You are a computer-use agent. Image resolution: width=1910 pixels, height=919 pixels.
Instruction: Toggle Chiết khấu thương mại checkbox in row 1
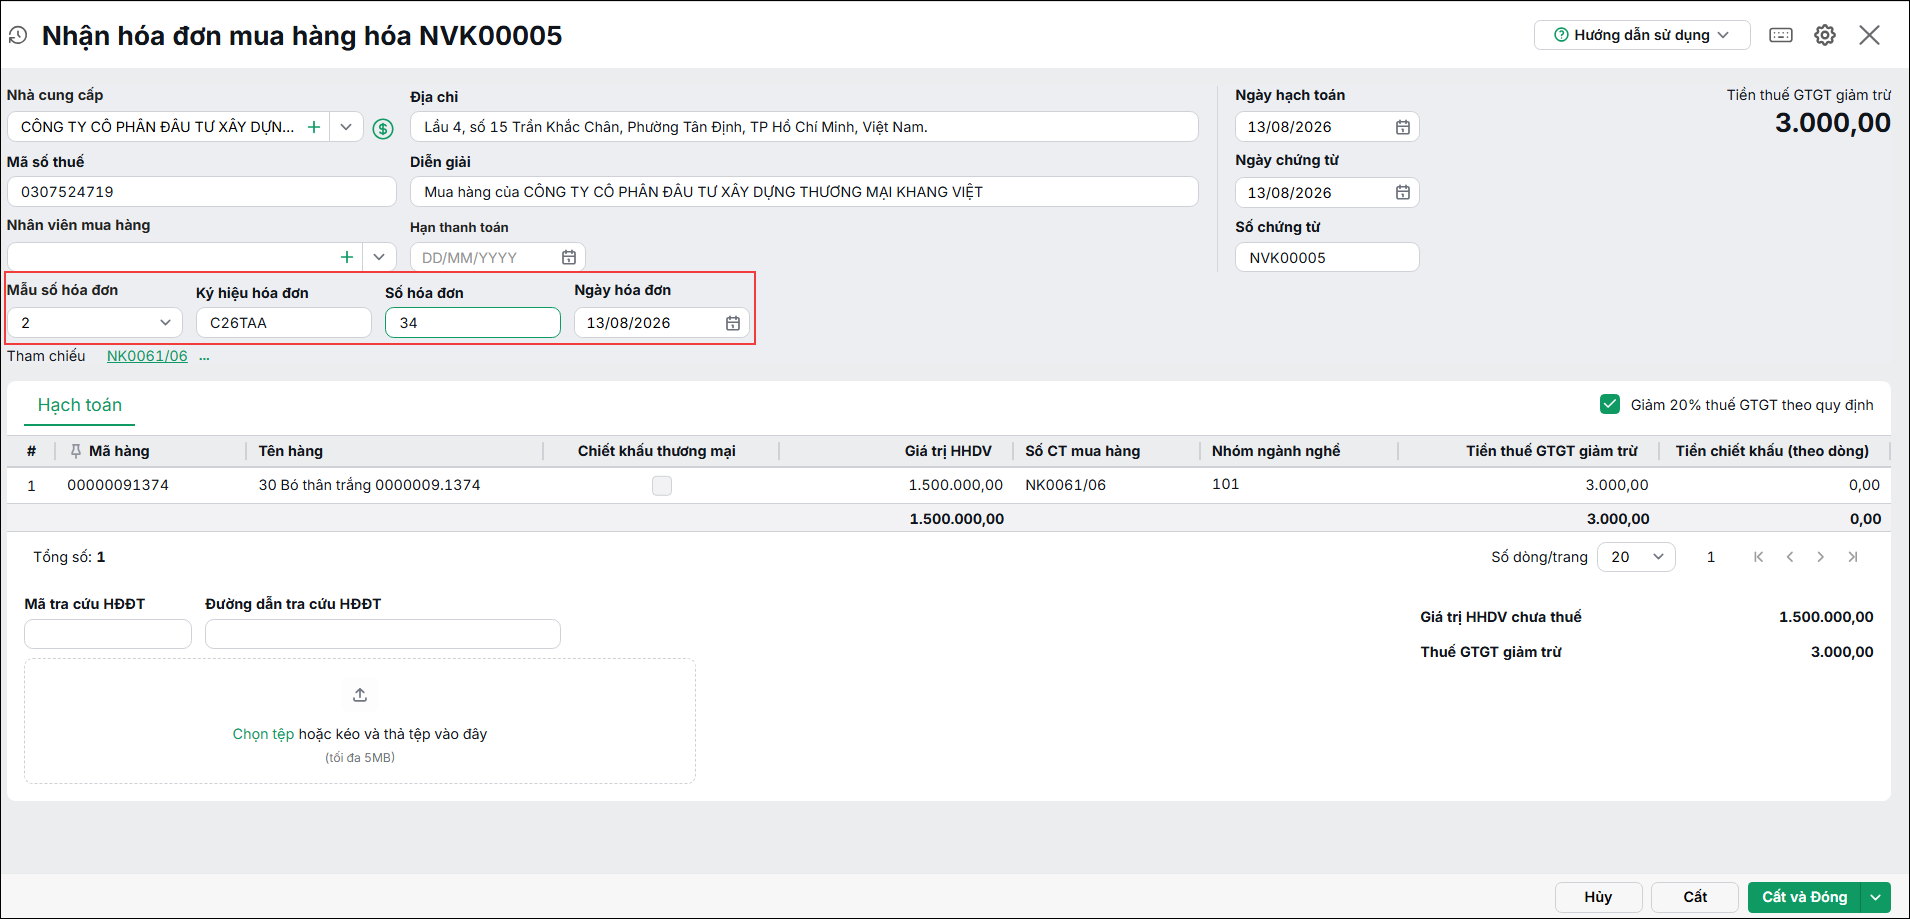tap(662, 486)
